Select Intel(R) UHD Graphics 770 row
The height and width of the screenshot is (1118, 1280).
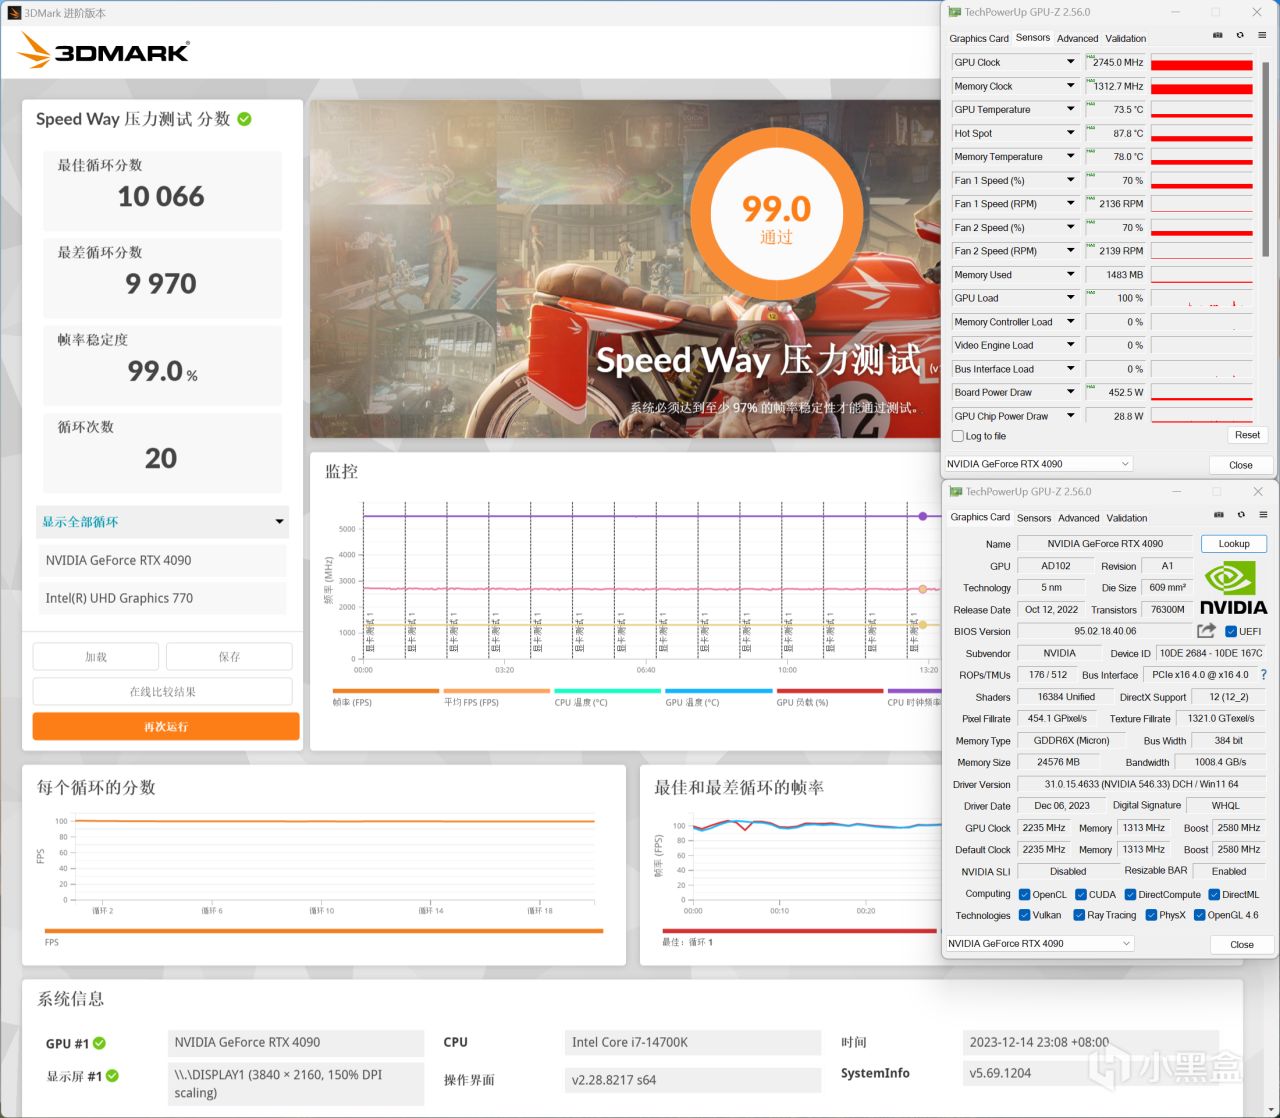162,599
